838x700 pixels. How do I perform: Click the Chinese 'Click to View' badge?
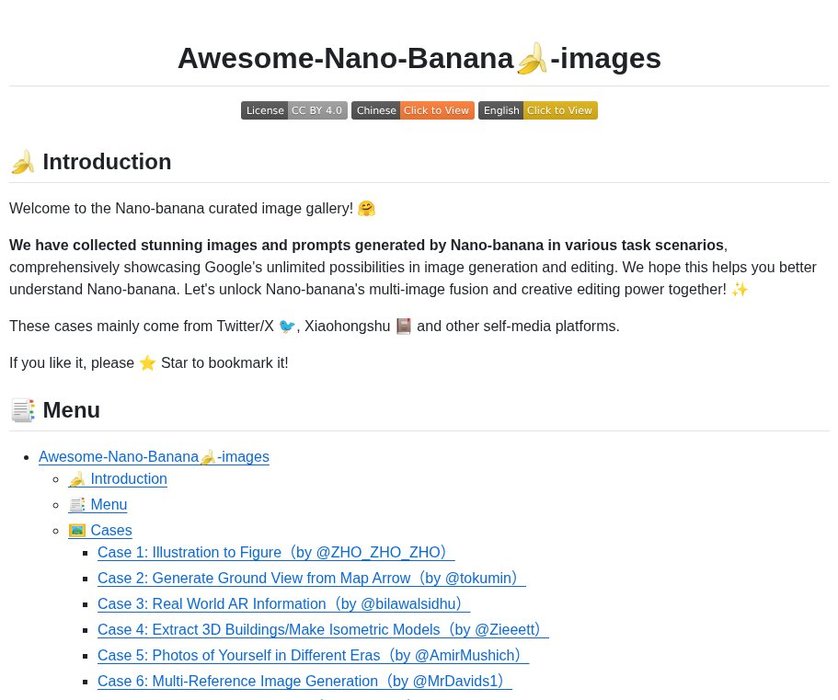412,110
